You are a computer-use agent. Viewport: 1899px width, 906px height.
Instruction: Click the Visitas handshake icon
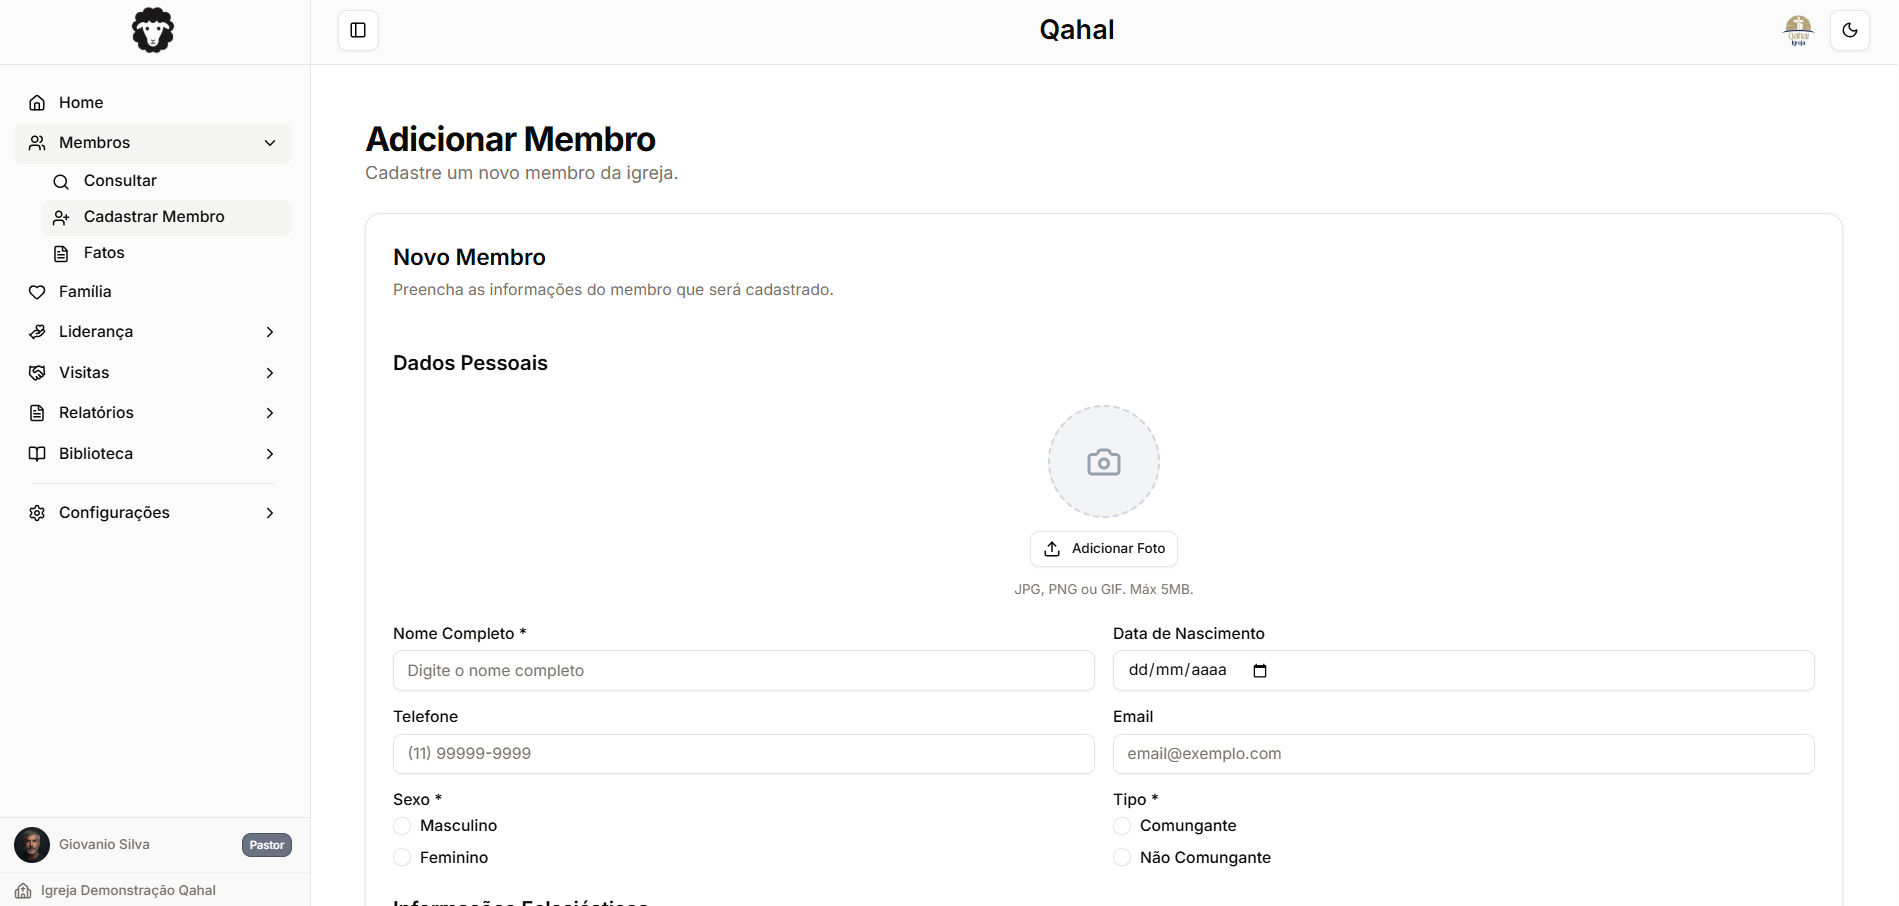point(37,373)
